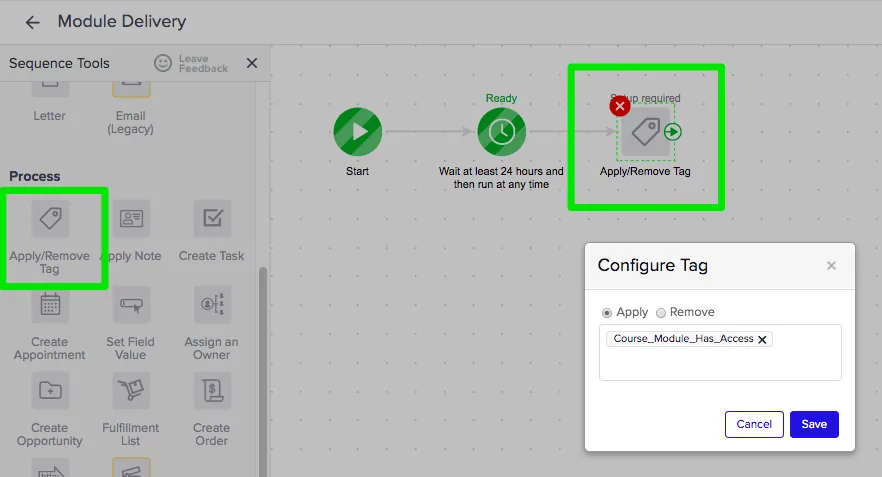The width and height of the screenshot is (882, 477).
Task: Pick the Fulfillment List tool icon
Action: coord(131,390)
